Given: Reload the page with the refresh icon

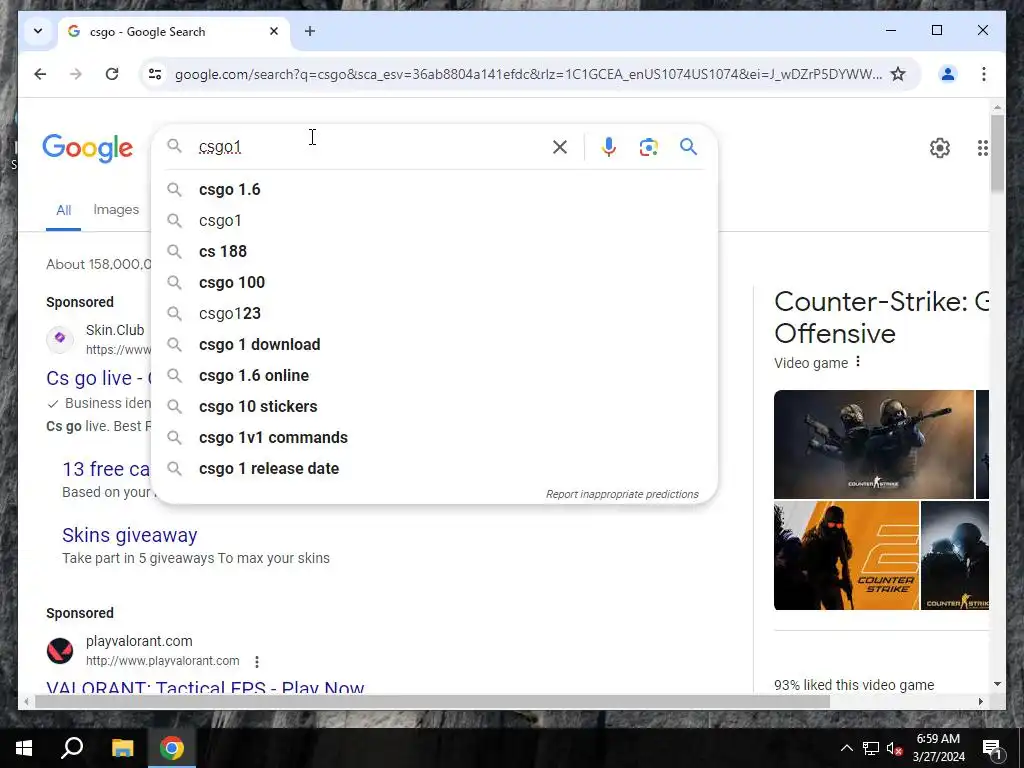Looking at the screenshot, I should click(x=112, y=74).
